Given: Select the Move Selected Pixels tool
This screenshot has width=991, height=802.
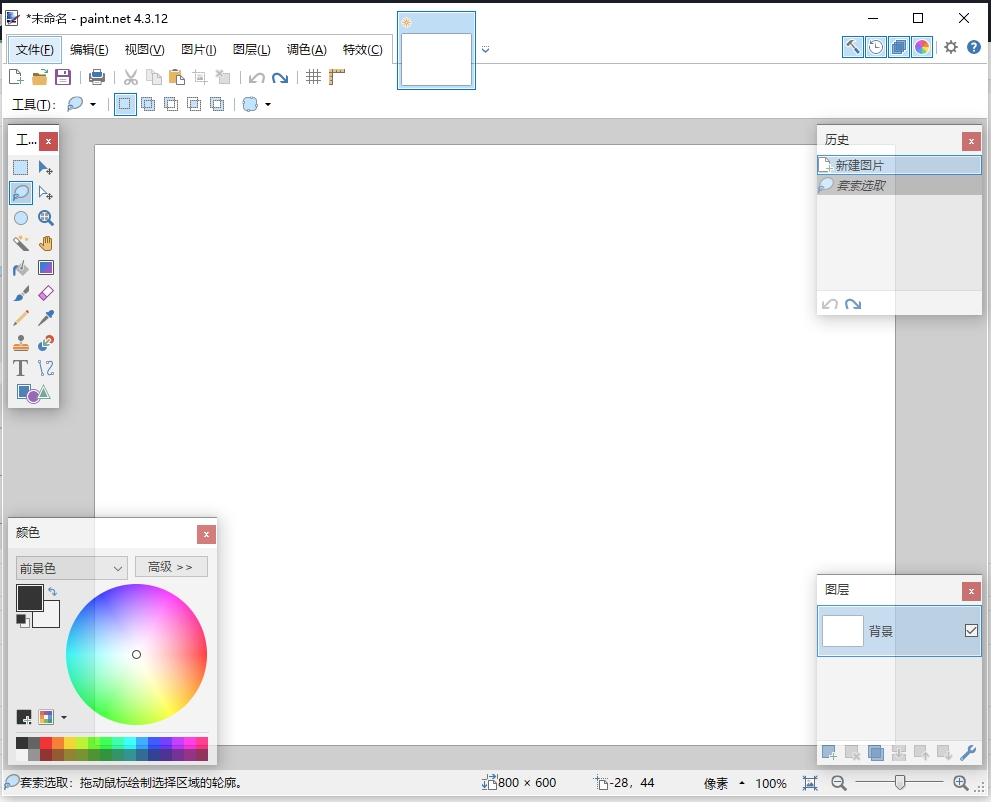Looking at the screenshot, I should [46, 167].
